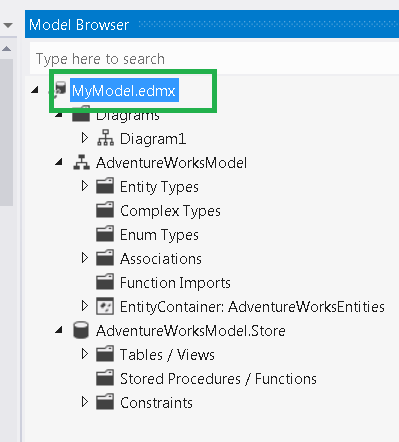This screenshot has width=399, height=442.
Task: Click the Tables / Views folder icon
Action: pos(105,354)
